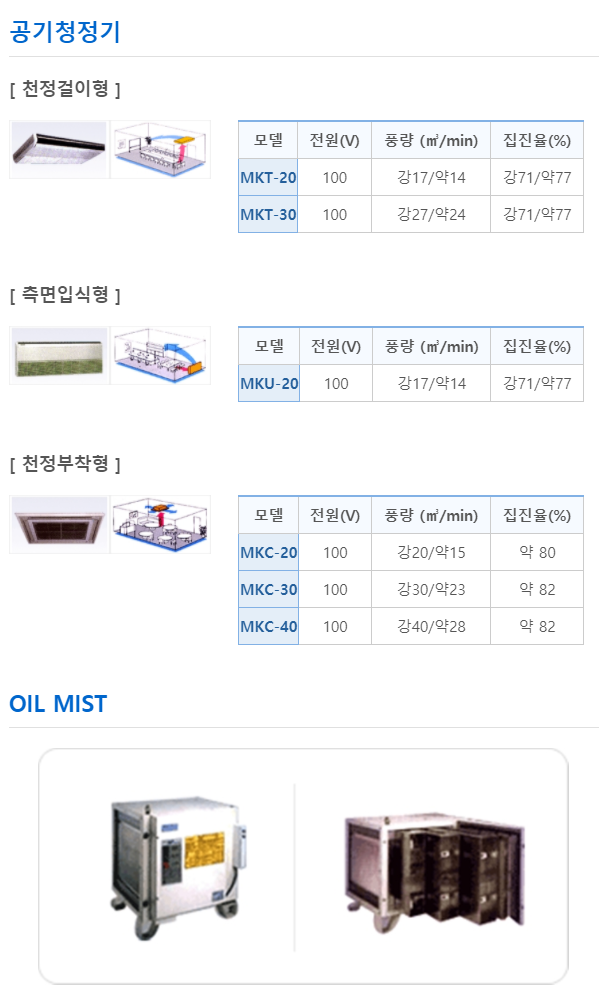Open the ceiling-attached airflow diagram image

(160, 524)
